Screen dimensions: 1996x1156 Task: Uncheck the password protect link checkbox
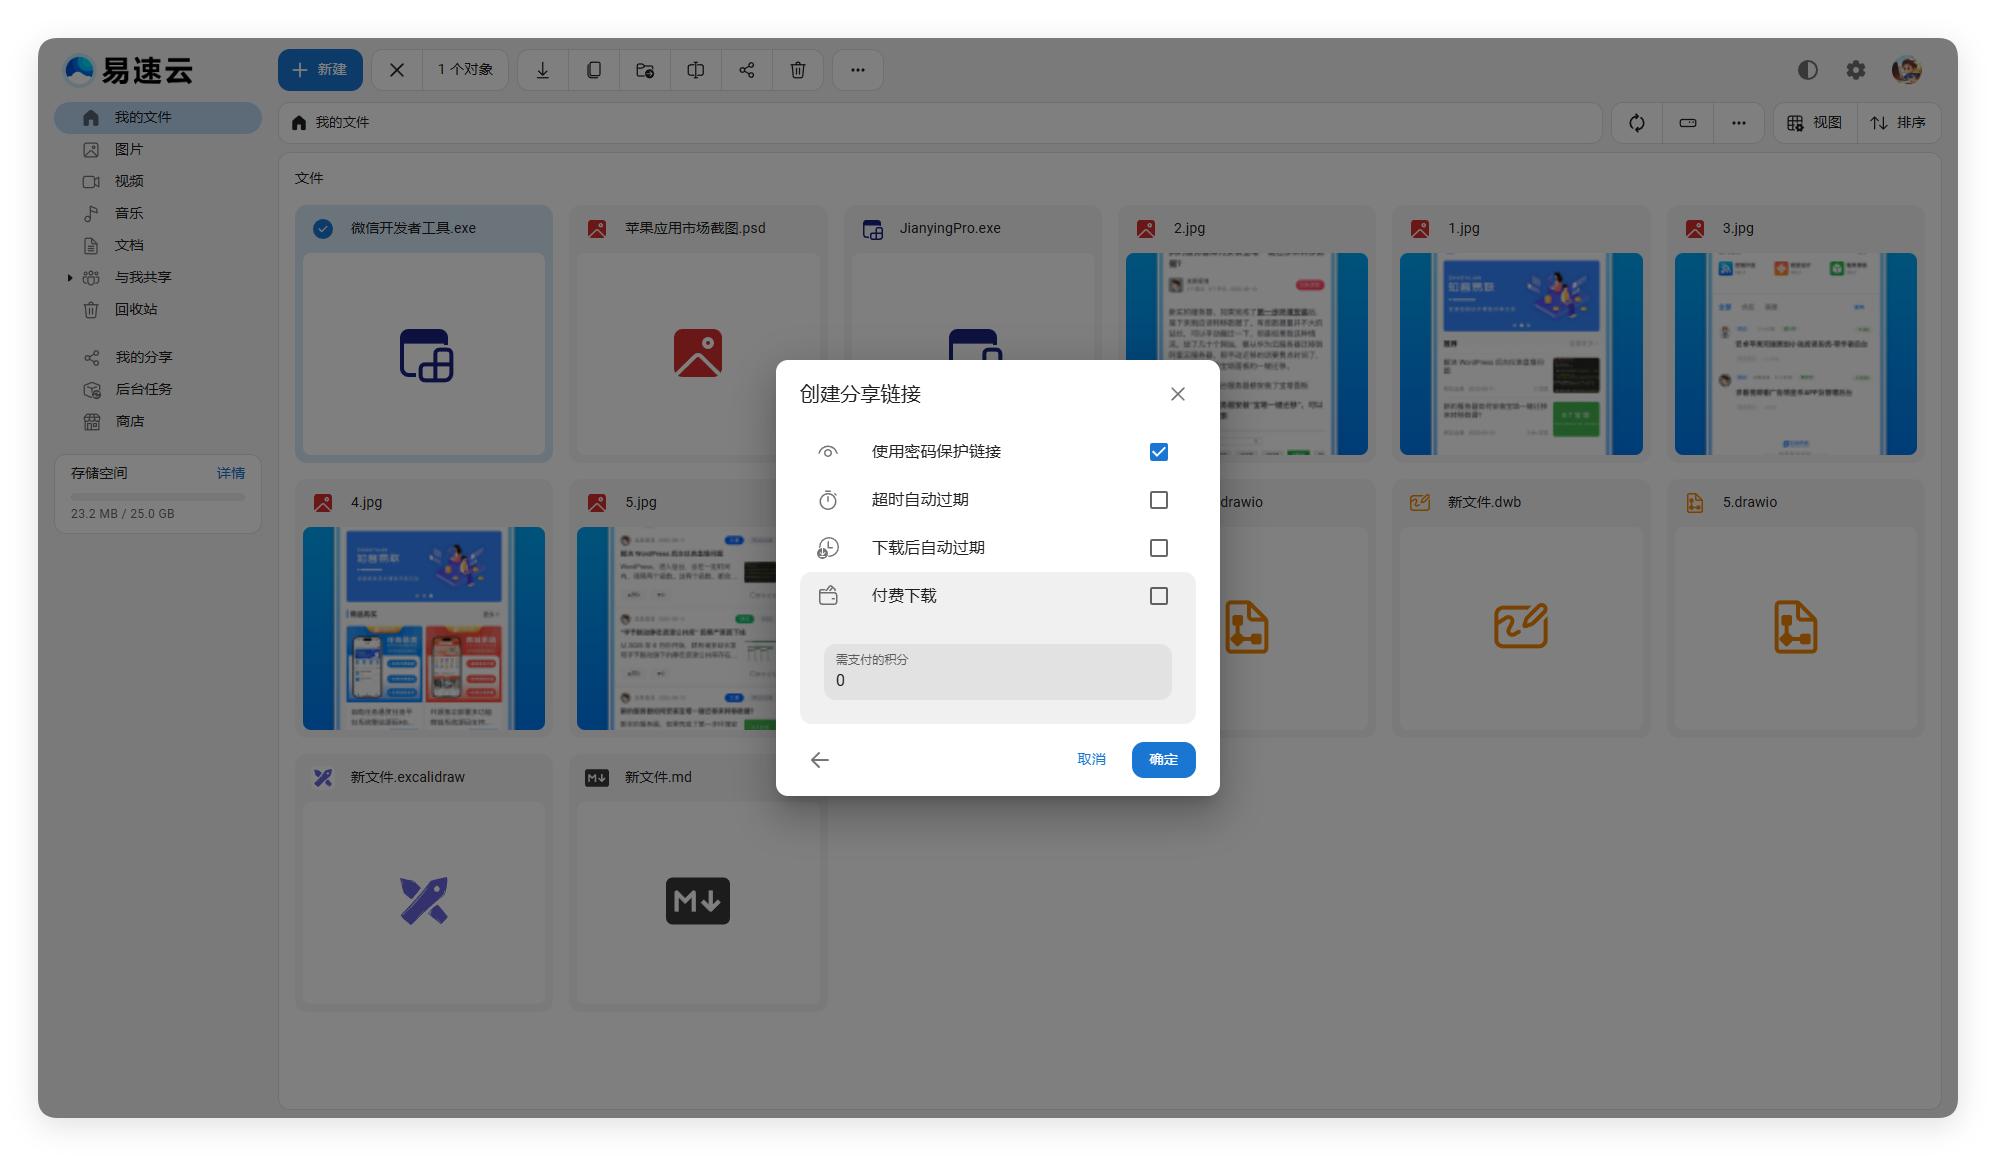[x=1159, y=452]
